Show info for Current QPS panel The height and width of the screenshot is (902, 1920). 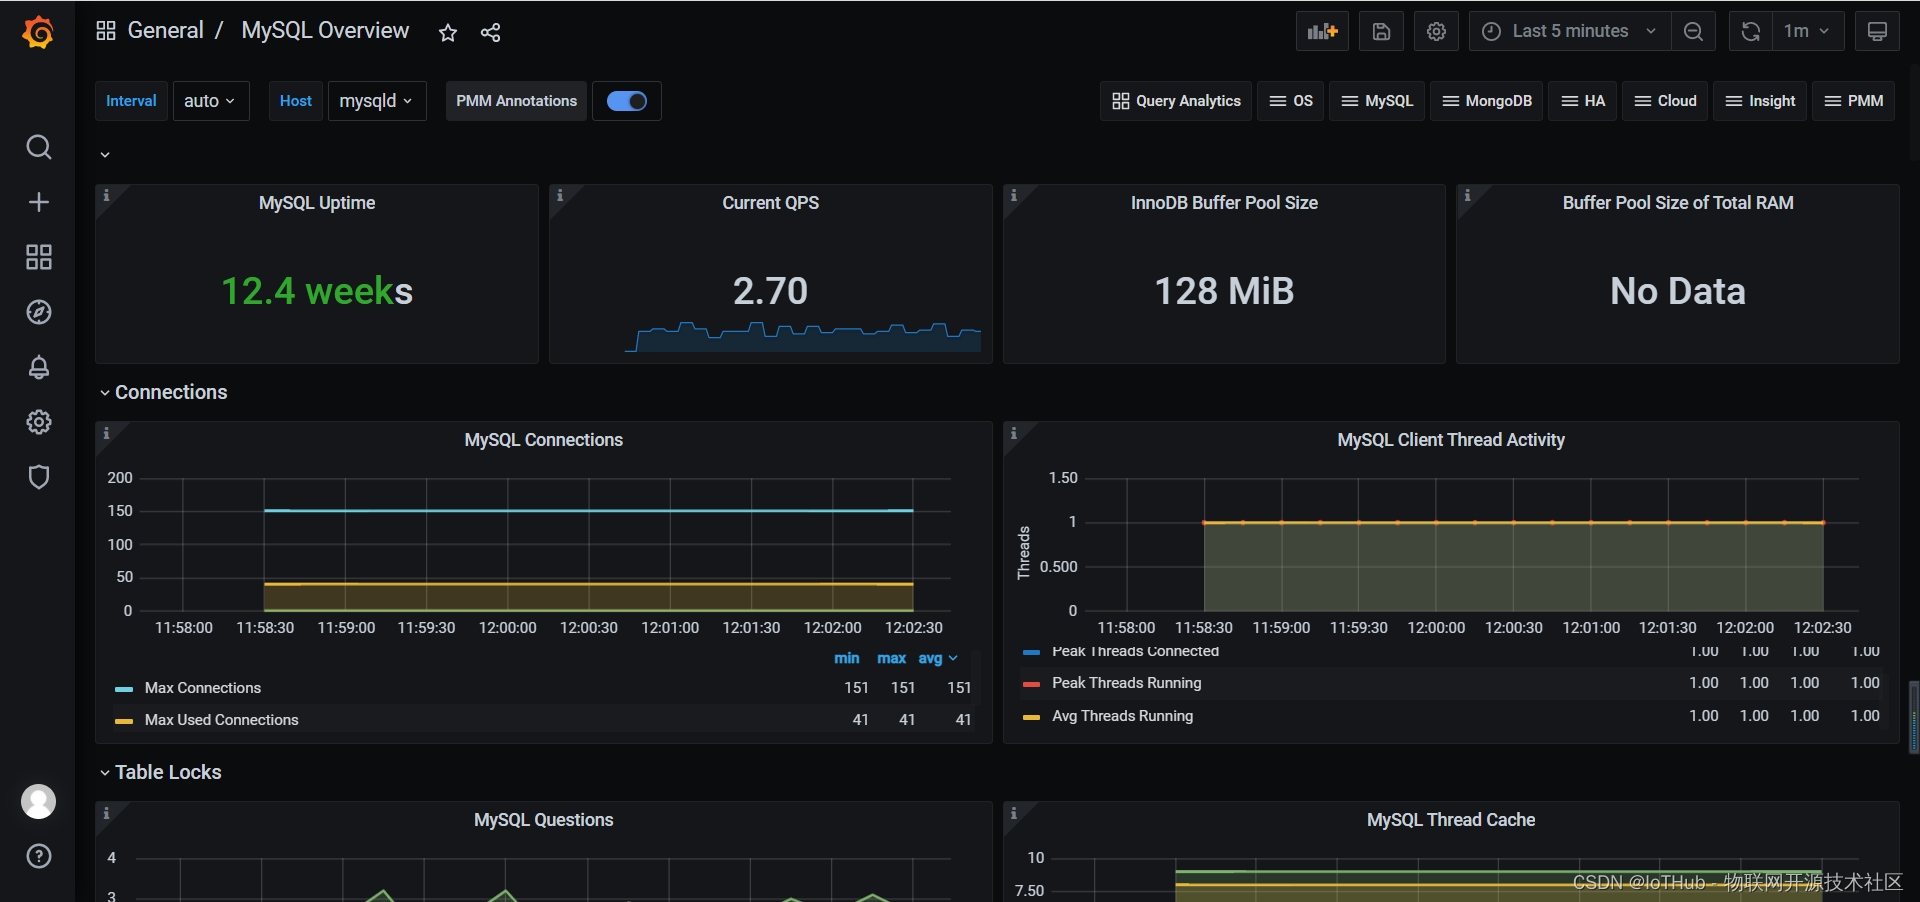tap(560, 195)
